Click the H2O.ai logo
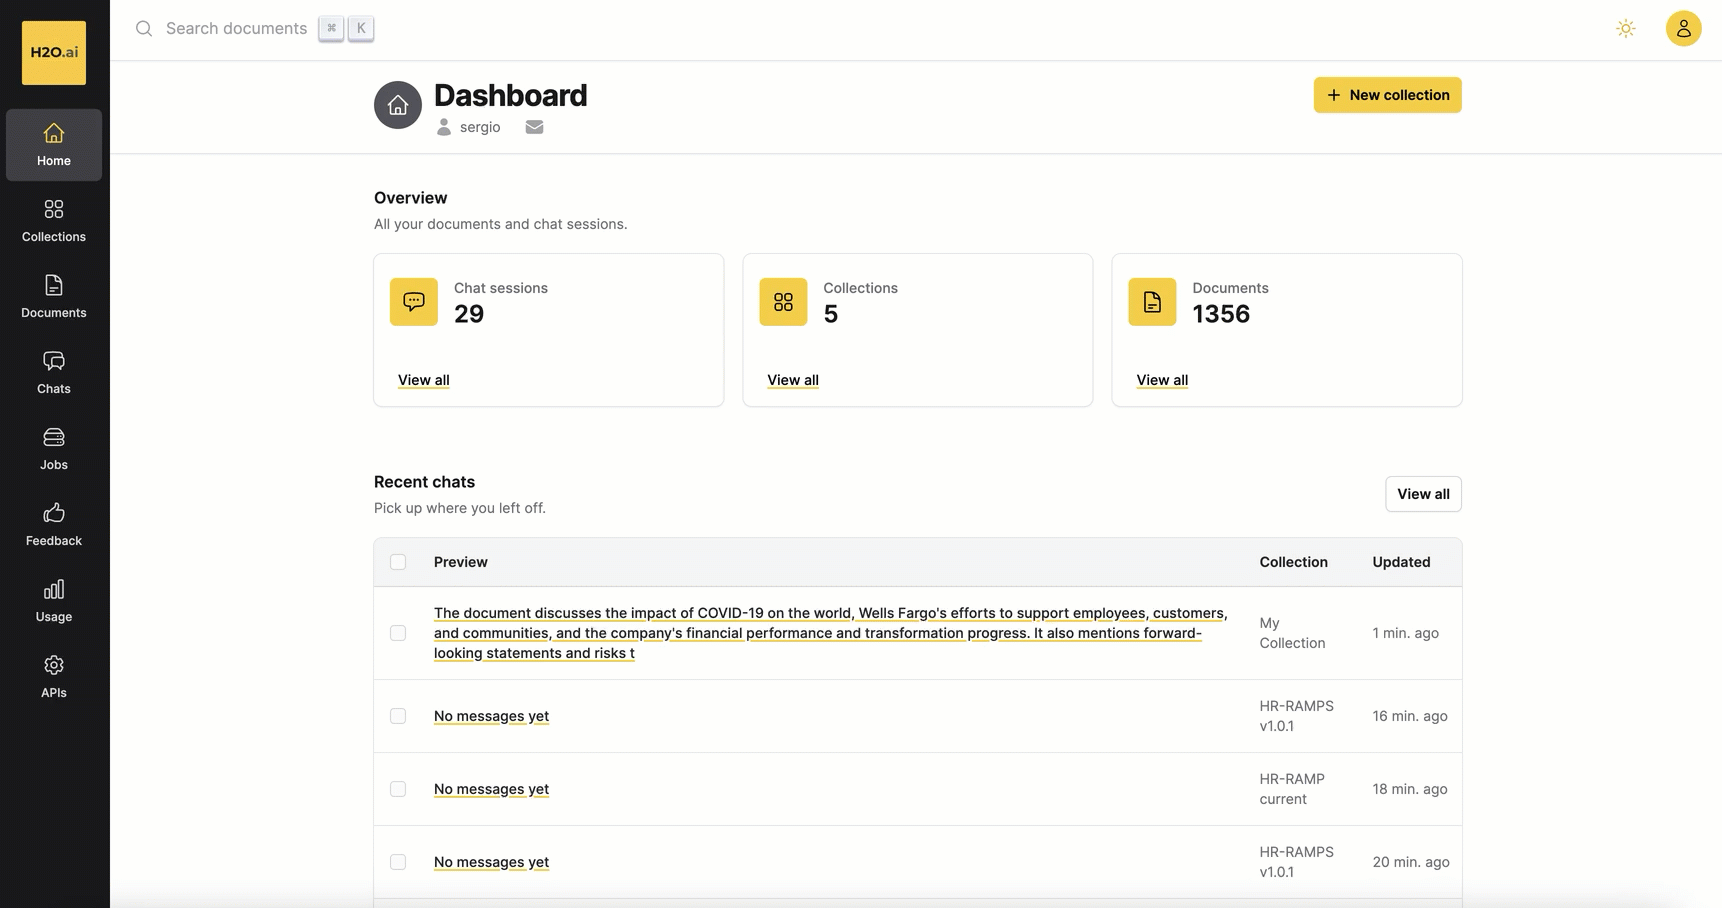 click(x=54, y=53)
